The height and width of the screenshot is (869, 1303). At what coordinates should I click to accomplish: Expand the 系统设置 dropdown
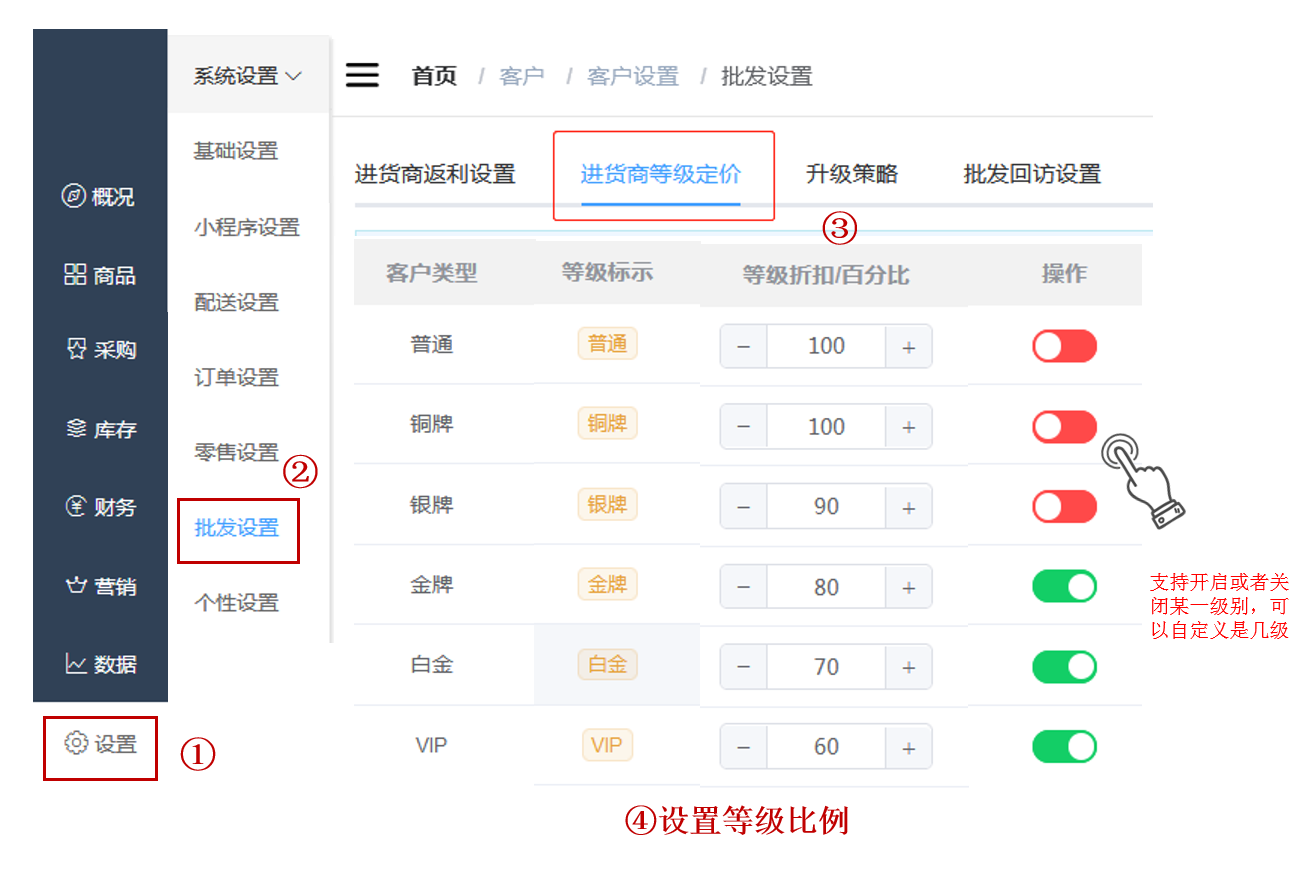coord(248,76)
